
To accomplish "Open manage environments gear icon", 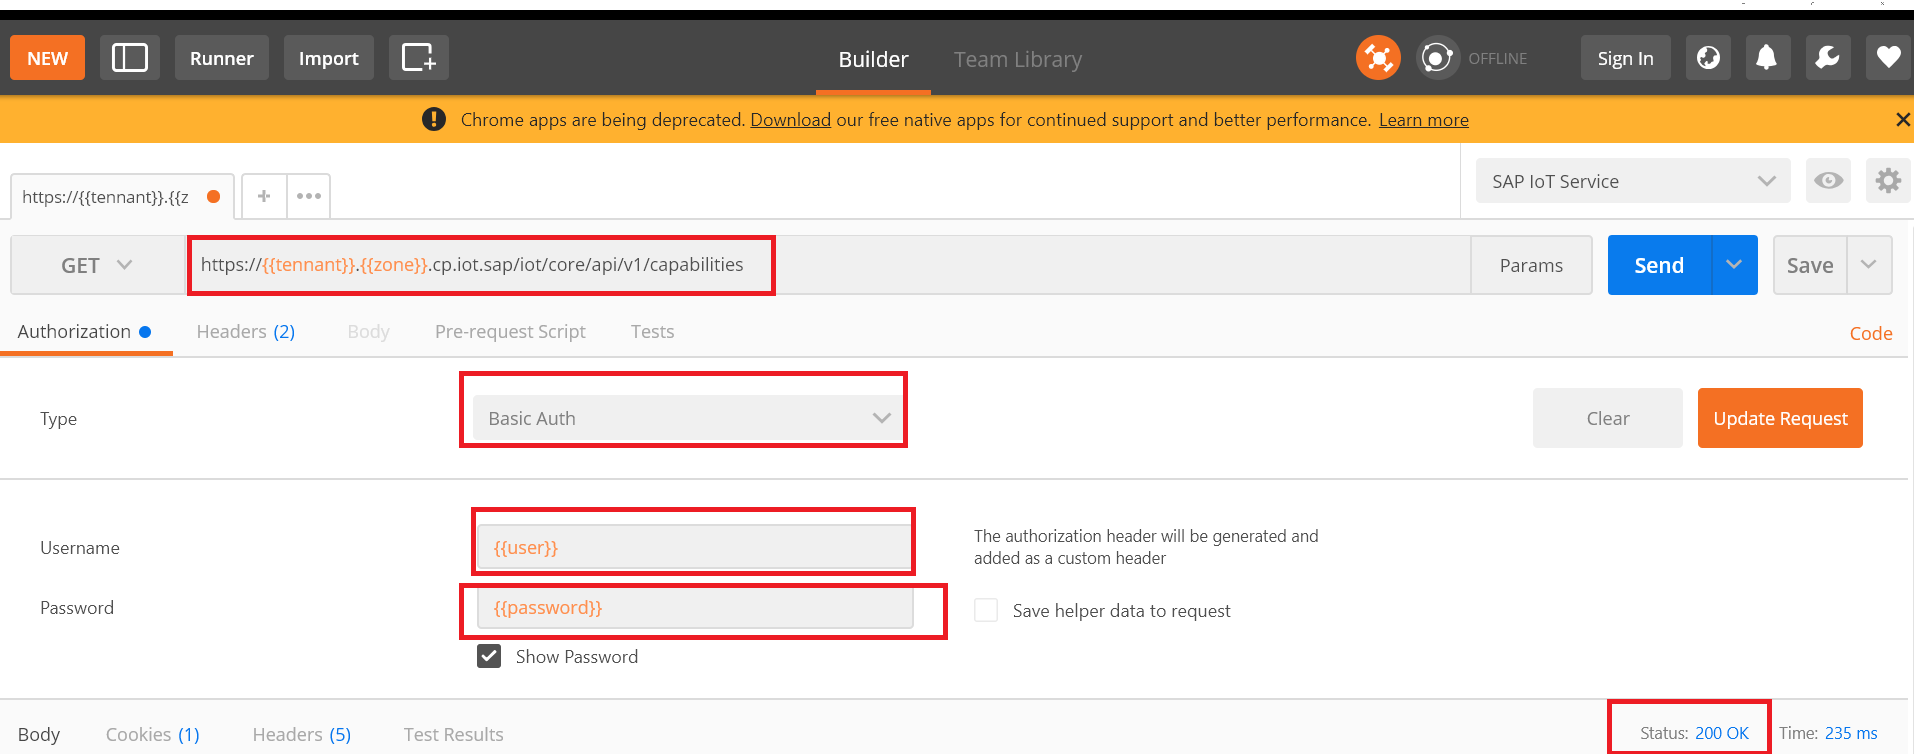I will [1887, 181].
